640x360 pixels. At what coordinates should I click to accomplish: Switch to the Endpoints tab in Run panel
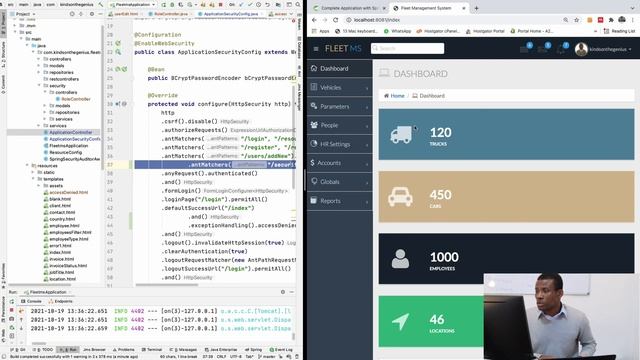(x=60, y=301)
